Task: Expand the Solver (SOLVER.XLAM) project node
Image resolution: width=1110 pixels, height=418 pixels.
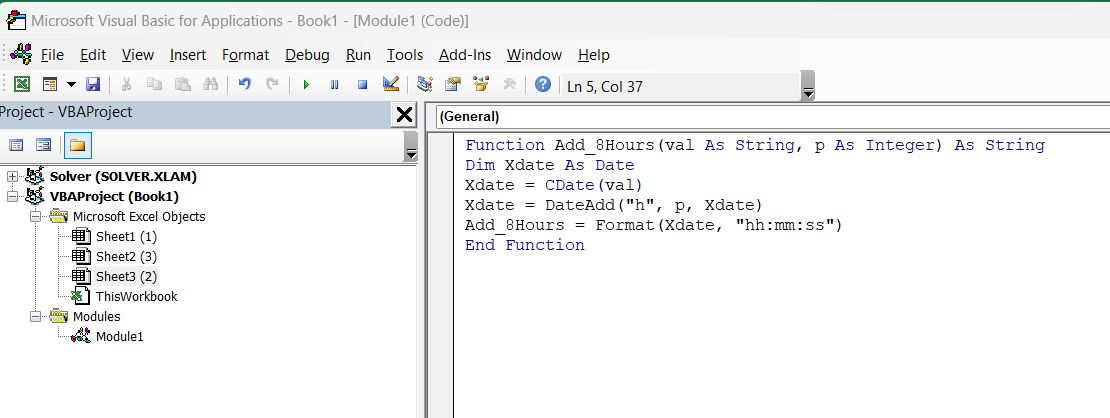Action: [x=13, y=176]
